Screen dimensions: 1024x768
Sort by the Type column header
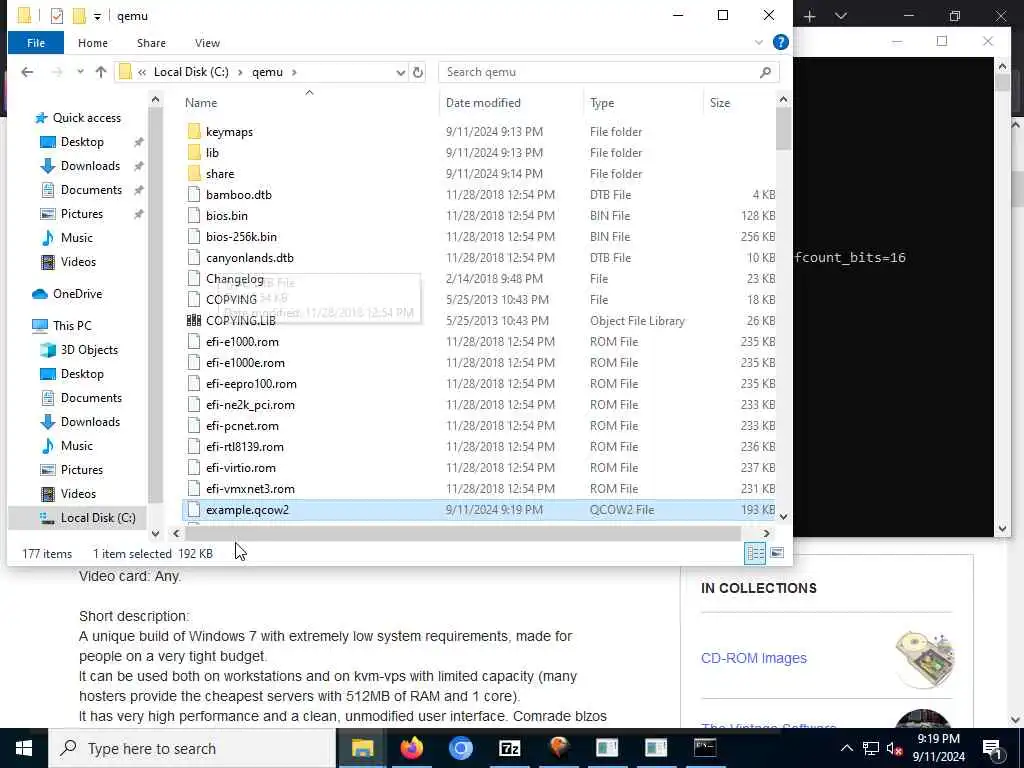602,103
